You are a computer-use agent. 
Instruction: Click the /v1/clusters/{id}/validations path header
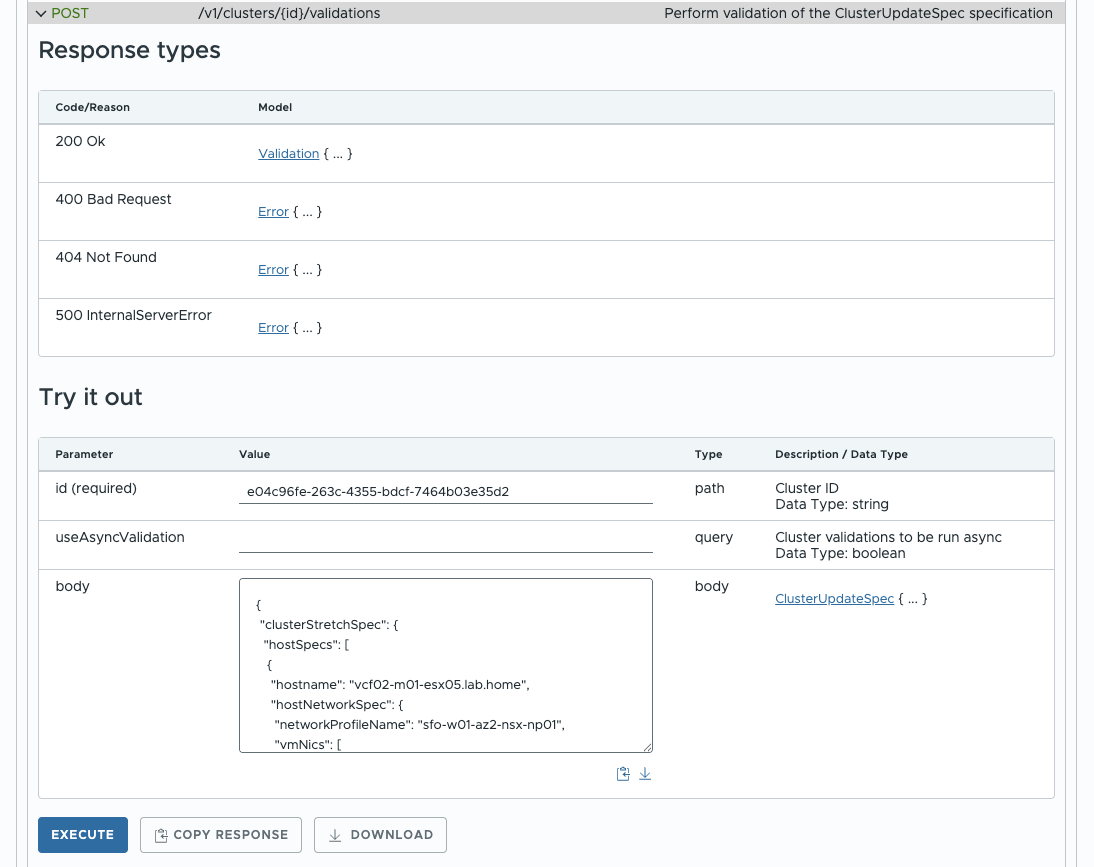click(x=289, y=14)
